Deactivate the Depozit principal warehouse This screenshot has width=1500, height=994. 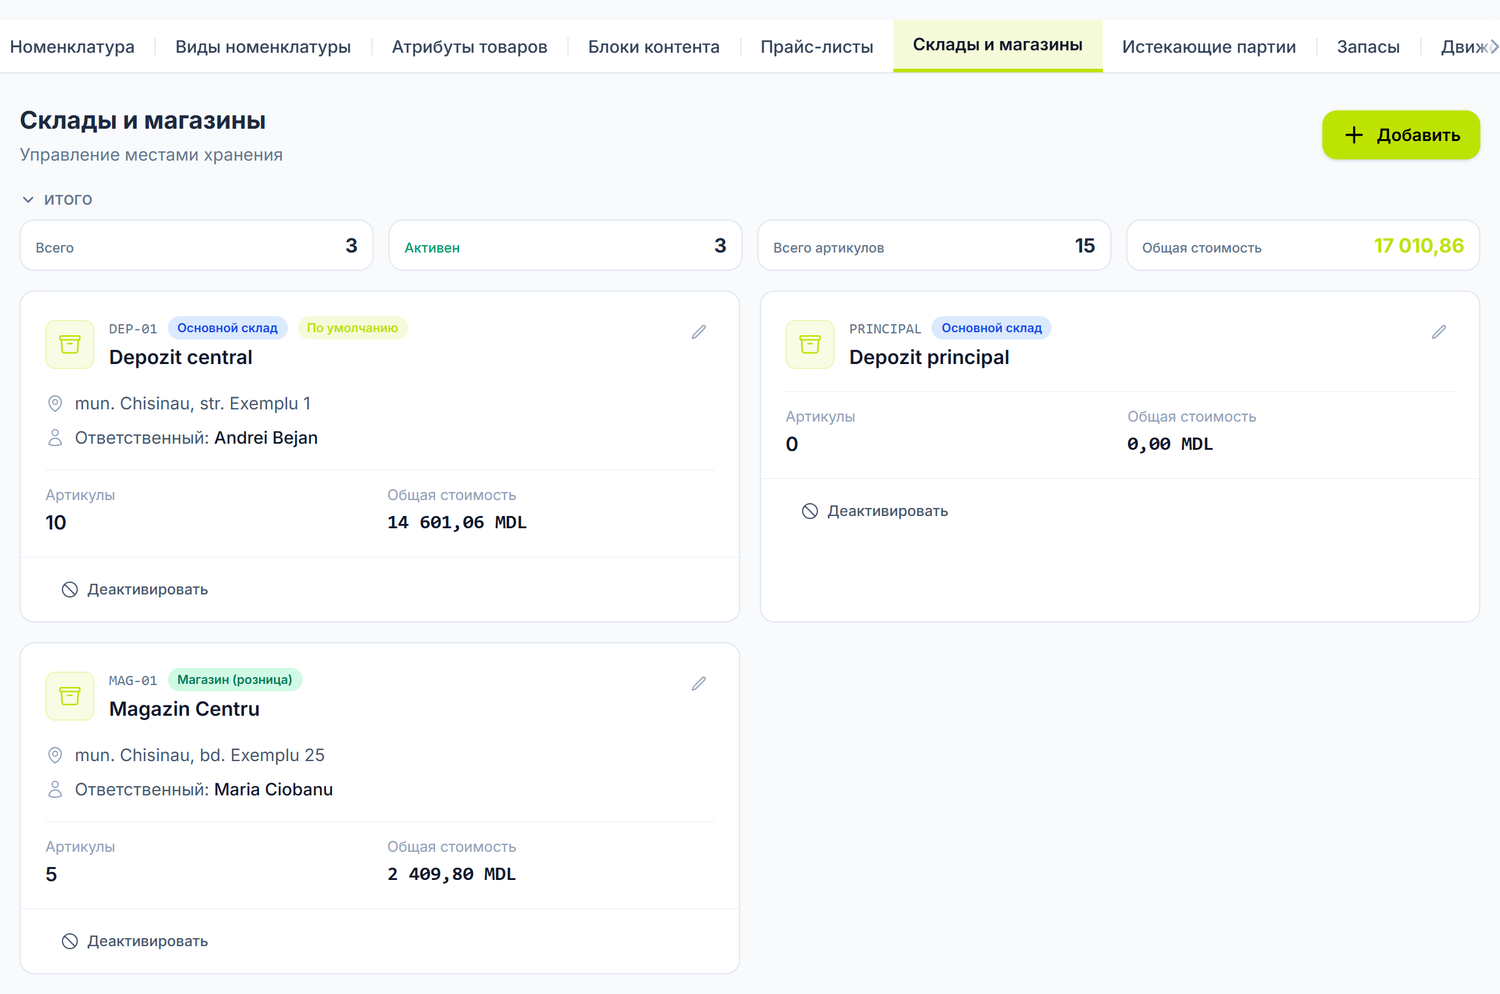click(875, 511)
